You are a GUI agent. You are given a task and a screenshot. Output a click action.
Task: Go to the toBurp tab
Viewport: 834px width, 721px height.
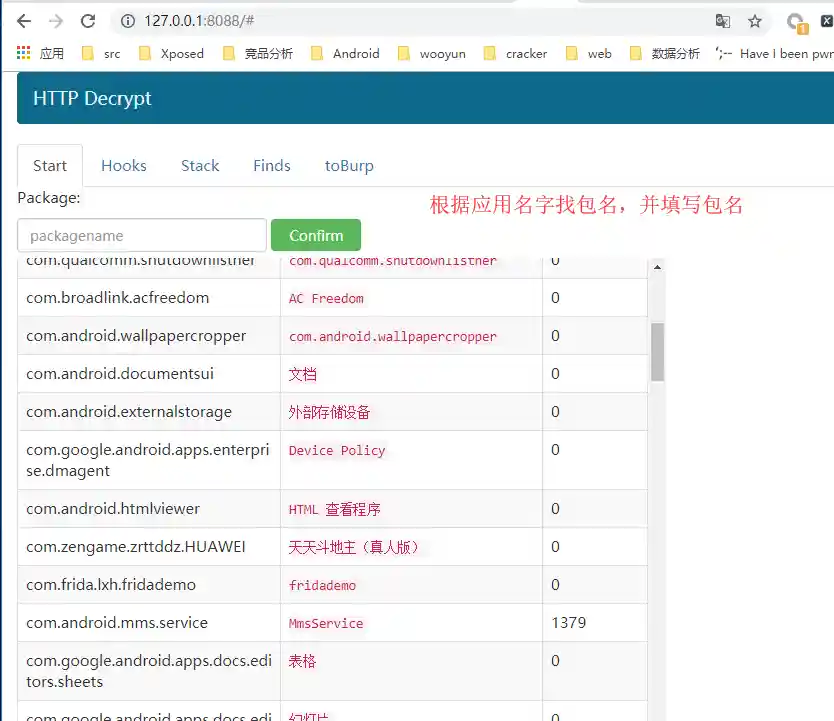point(349,166)
